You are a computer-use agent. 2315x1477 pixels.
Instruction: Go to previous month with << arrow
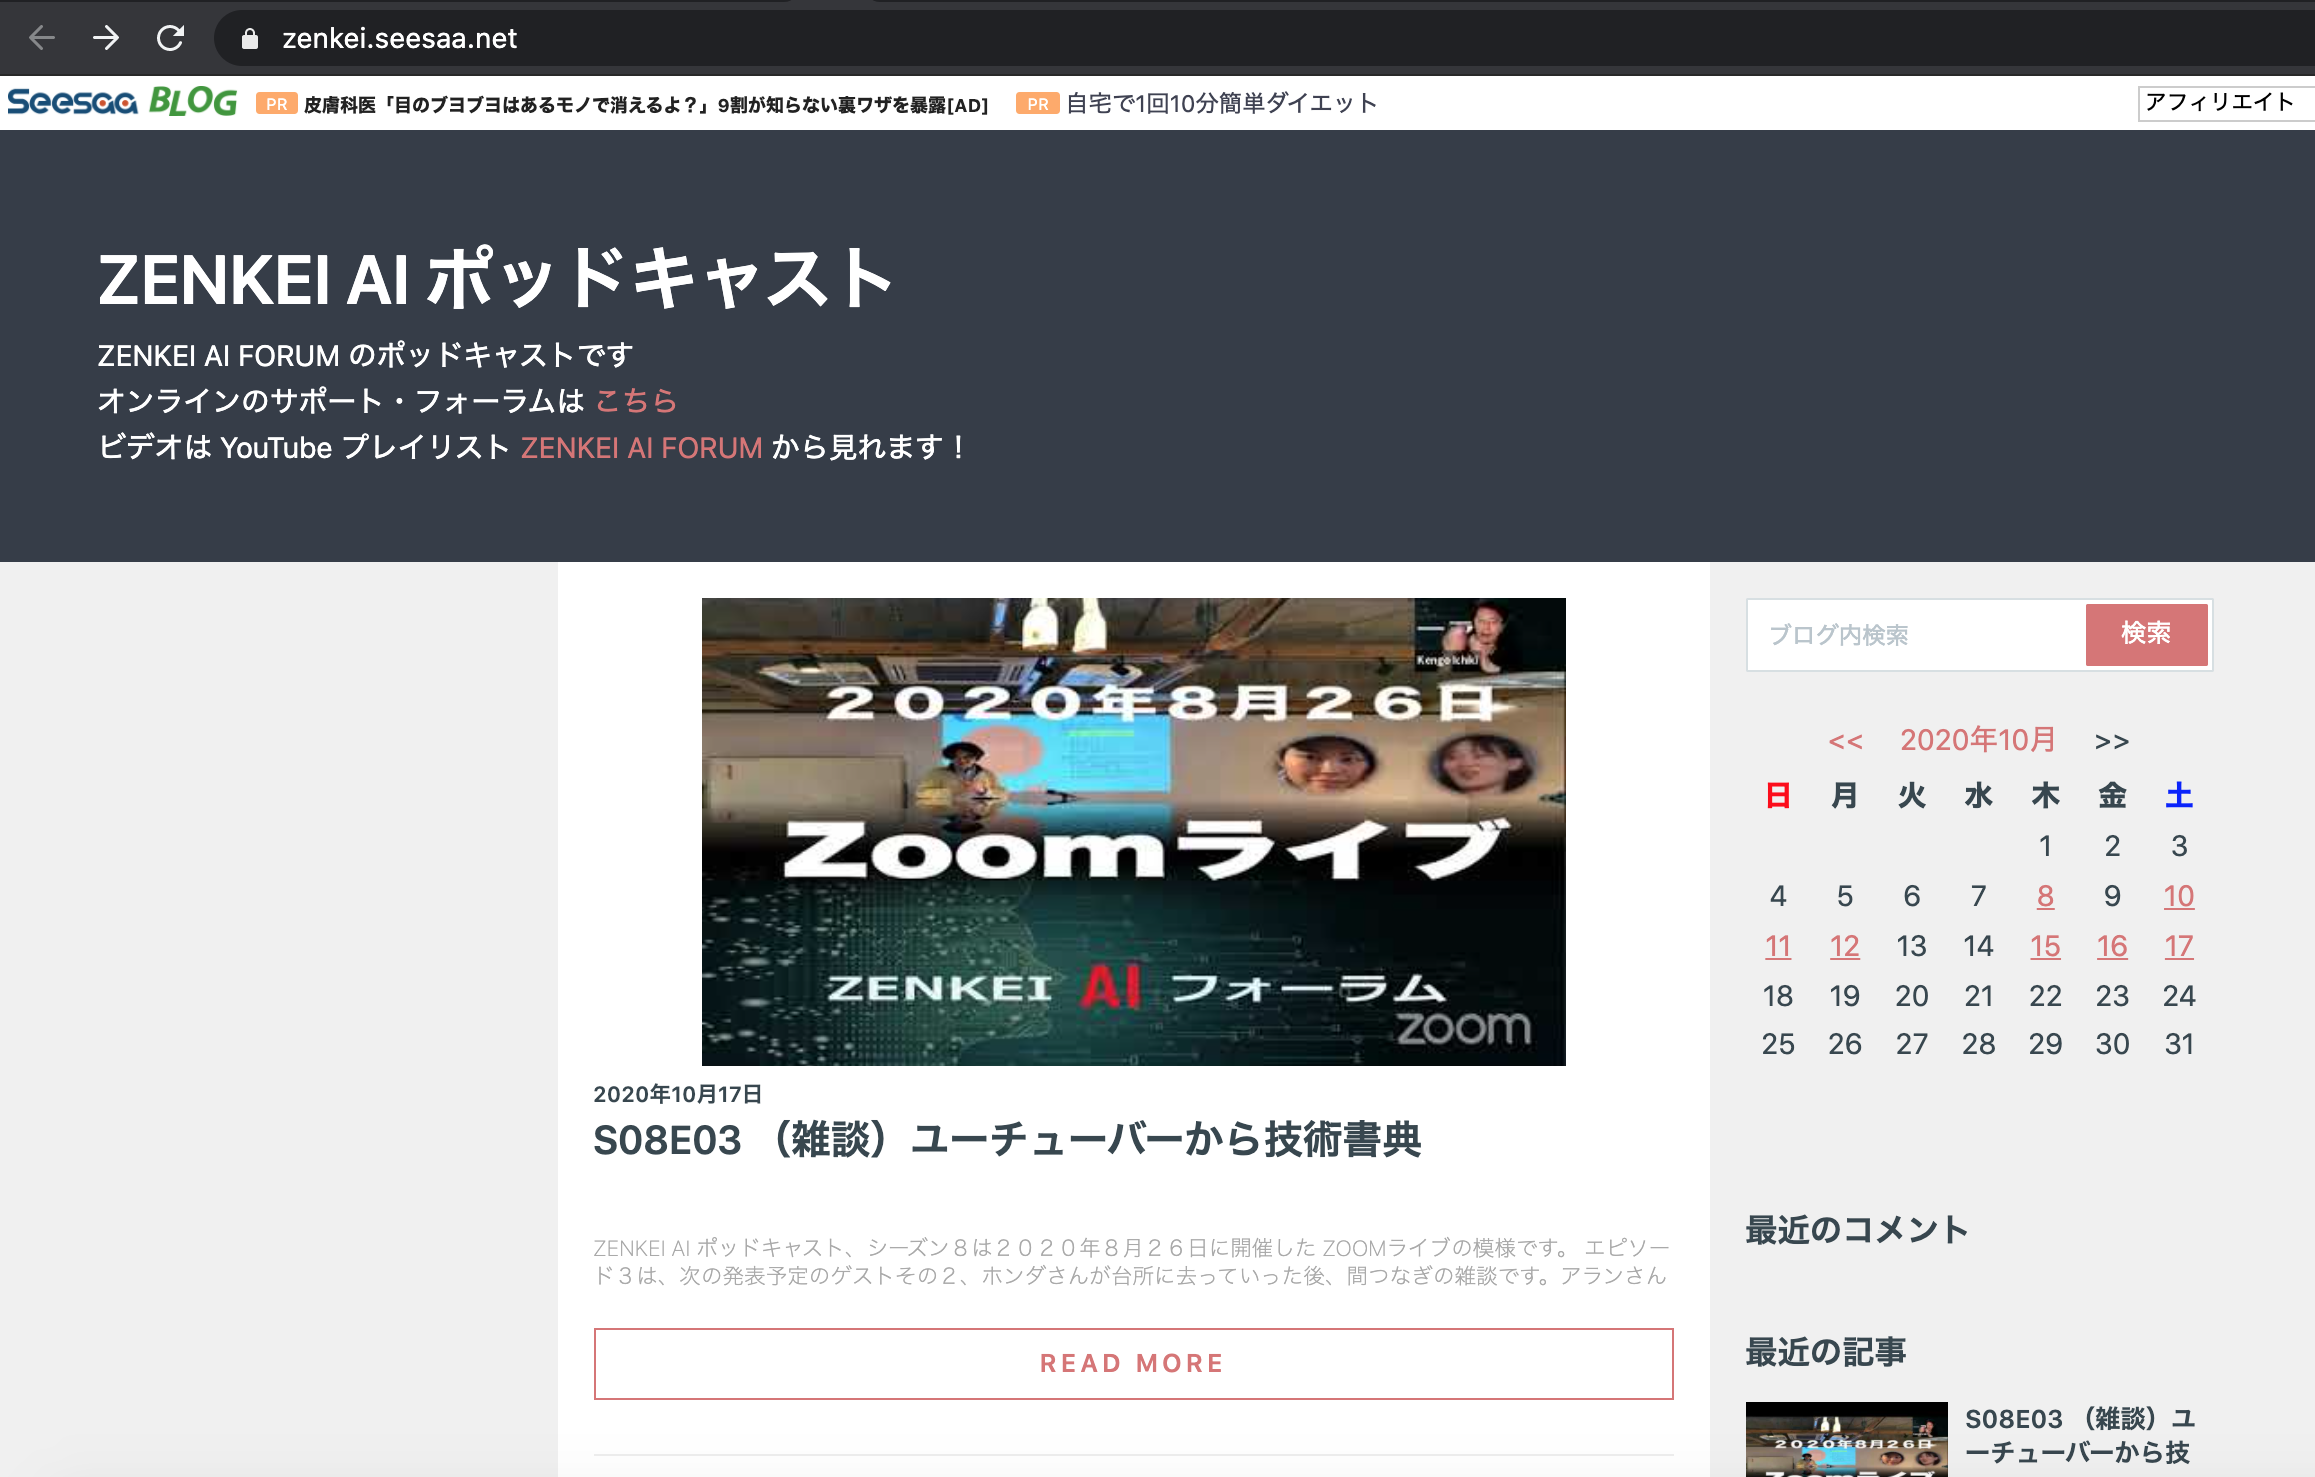coord(1845,742)
